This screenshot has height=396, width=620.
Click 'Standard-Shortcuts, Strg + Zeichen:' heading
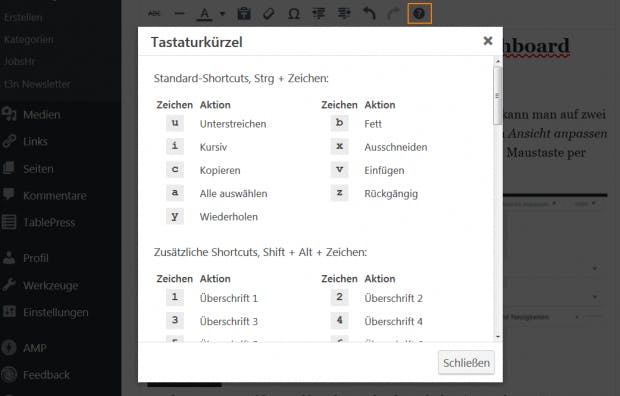pyautogui.click(x=241, y=78)
